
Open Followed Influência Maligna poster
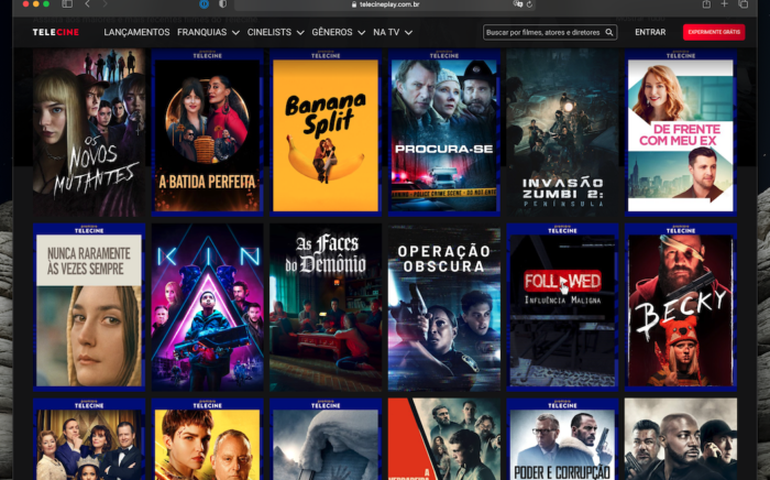pyautogui.click(x=562, y=308)
